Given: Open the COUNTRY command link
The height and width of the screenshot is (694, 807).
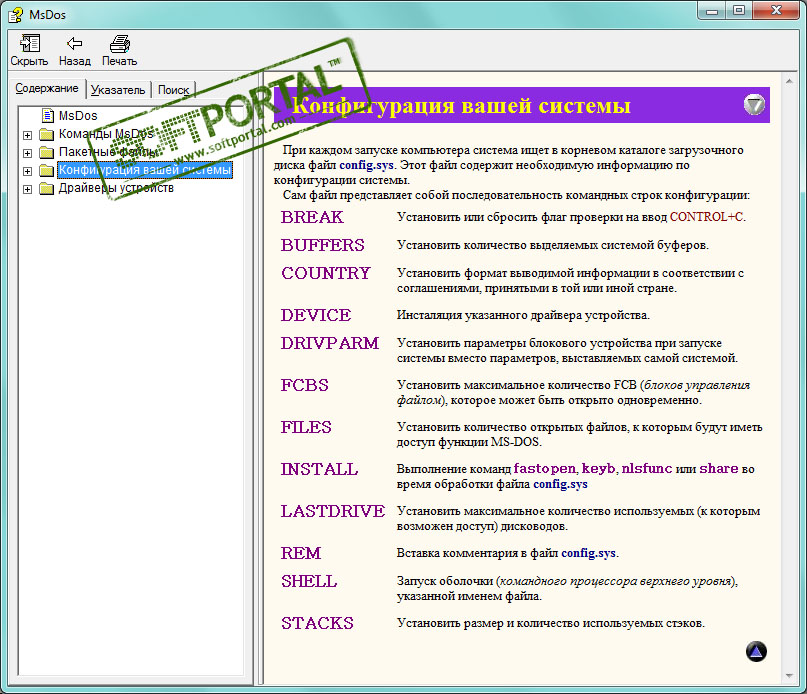Looking at the screenshot, I should click(326, 273).
